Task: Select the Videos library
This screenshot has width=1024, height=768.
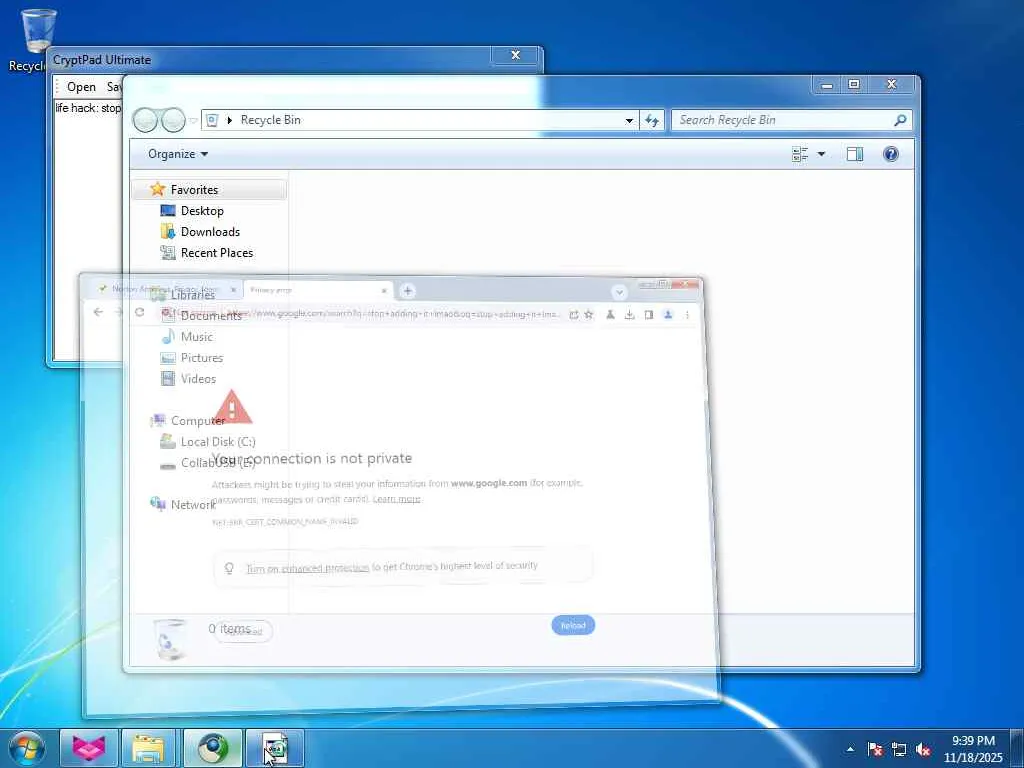Action: pyautogui.click(x=198, y=379)
